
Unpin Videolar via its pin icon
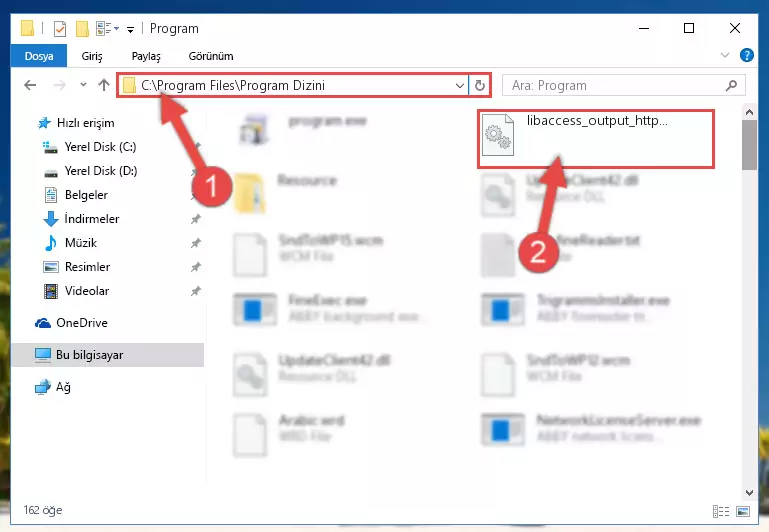196,291
